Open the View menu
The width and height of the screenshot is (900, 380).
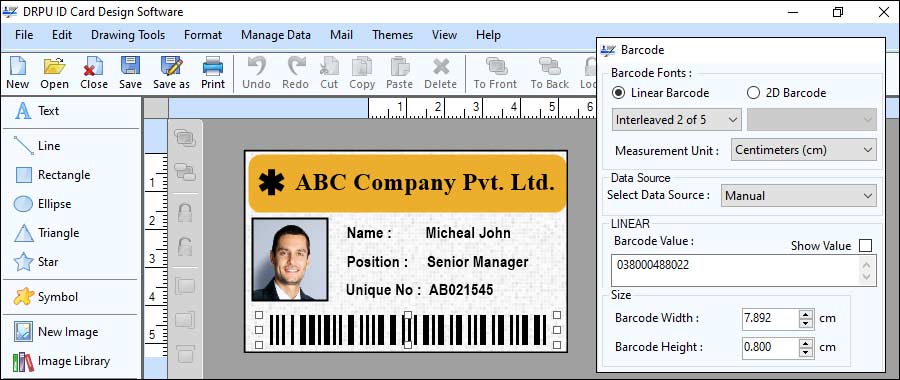[444, 35]
